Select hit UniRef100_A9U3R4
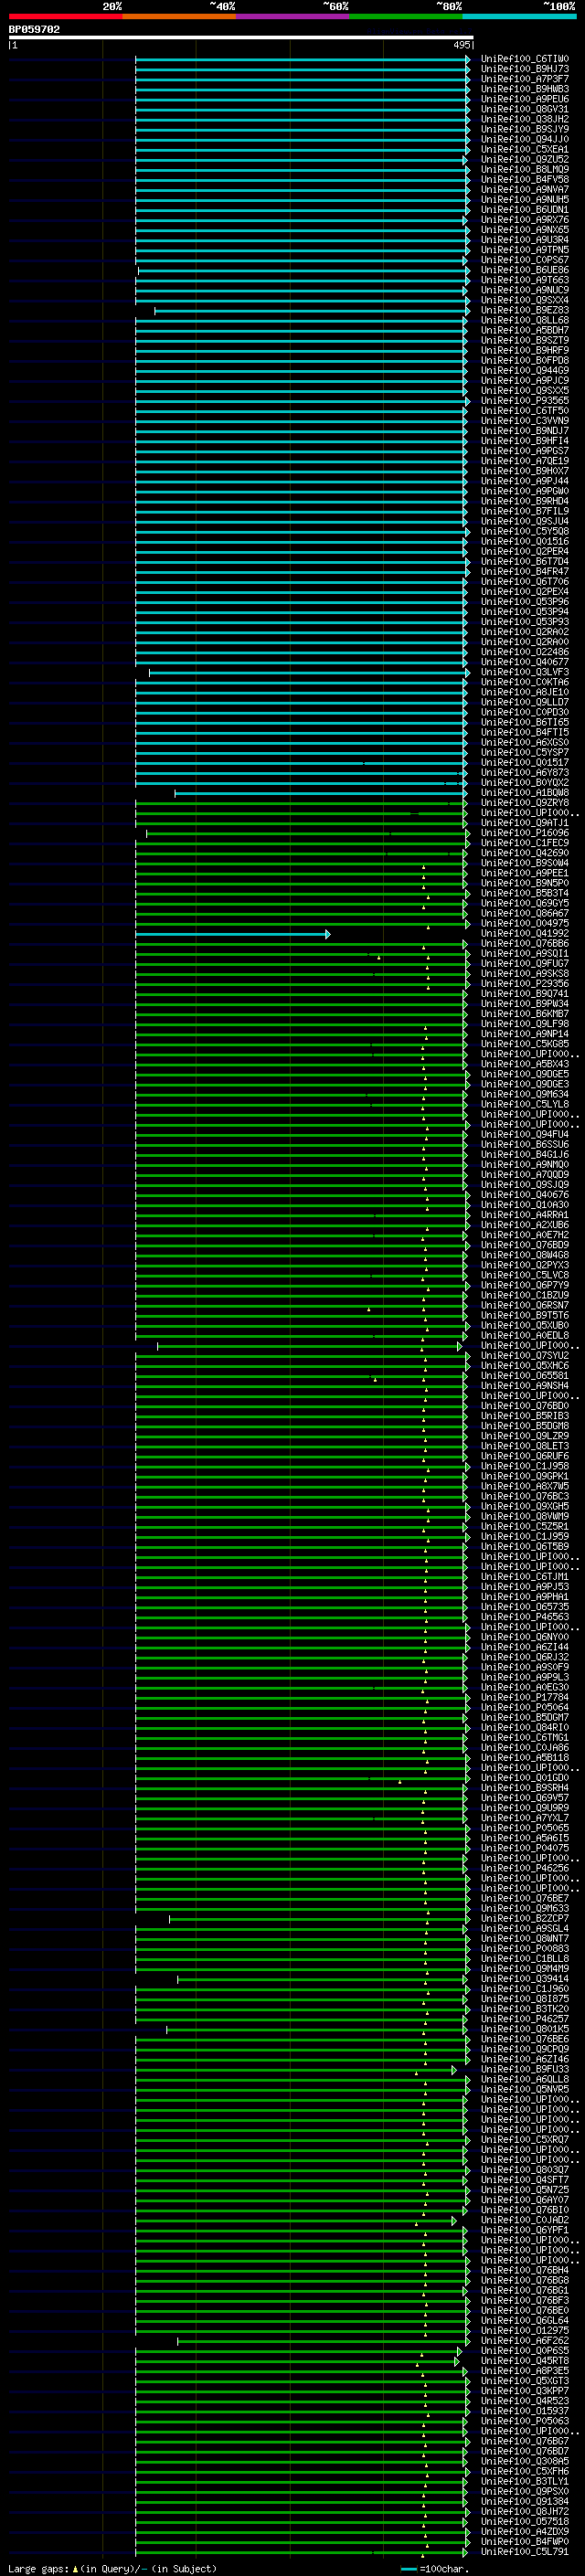Image resolution: width=585 pixels, height=2576 pixels. click(x=525, y=240)
